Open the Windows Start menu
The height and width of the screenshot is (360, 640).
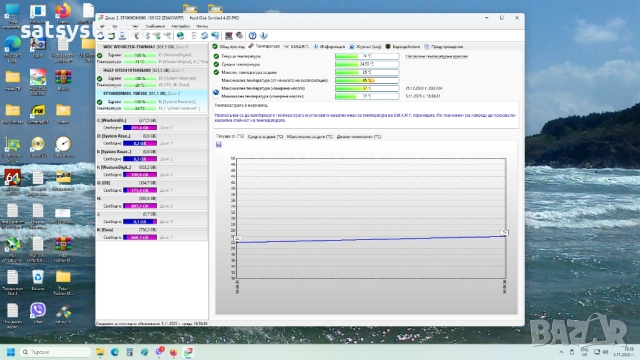point(11,352)
